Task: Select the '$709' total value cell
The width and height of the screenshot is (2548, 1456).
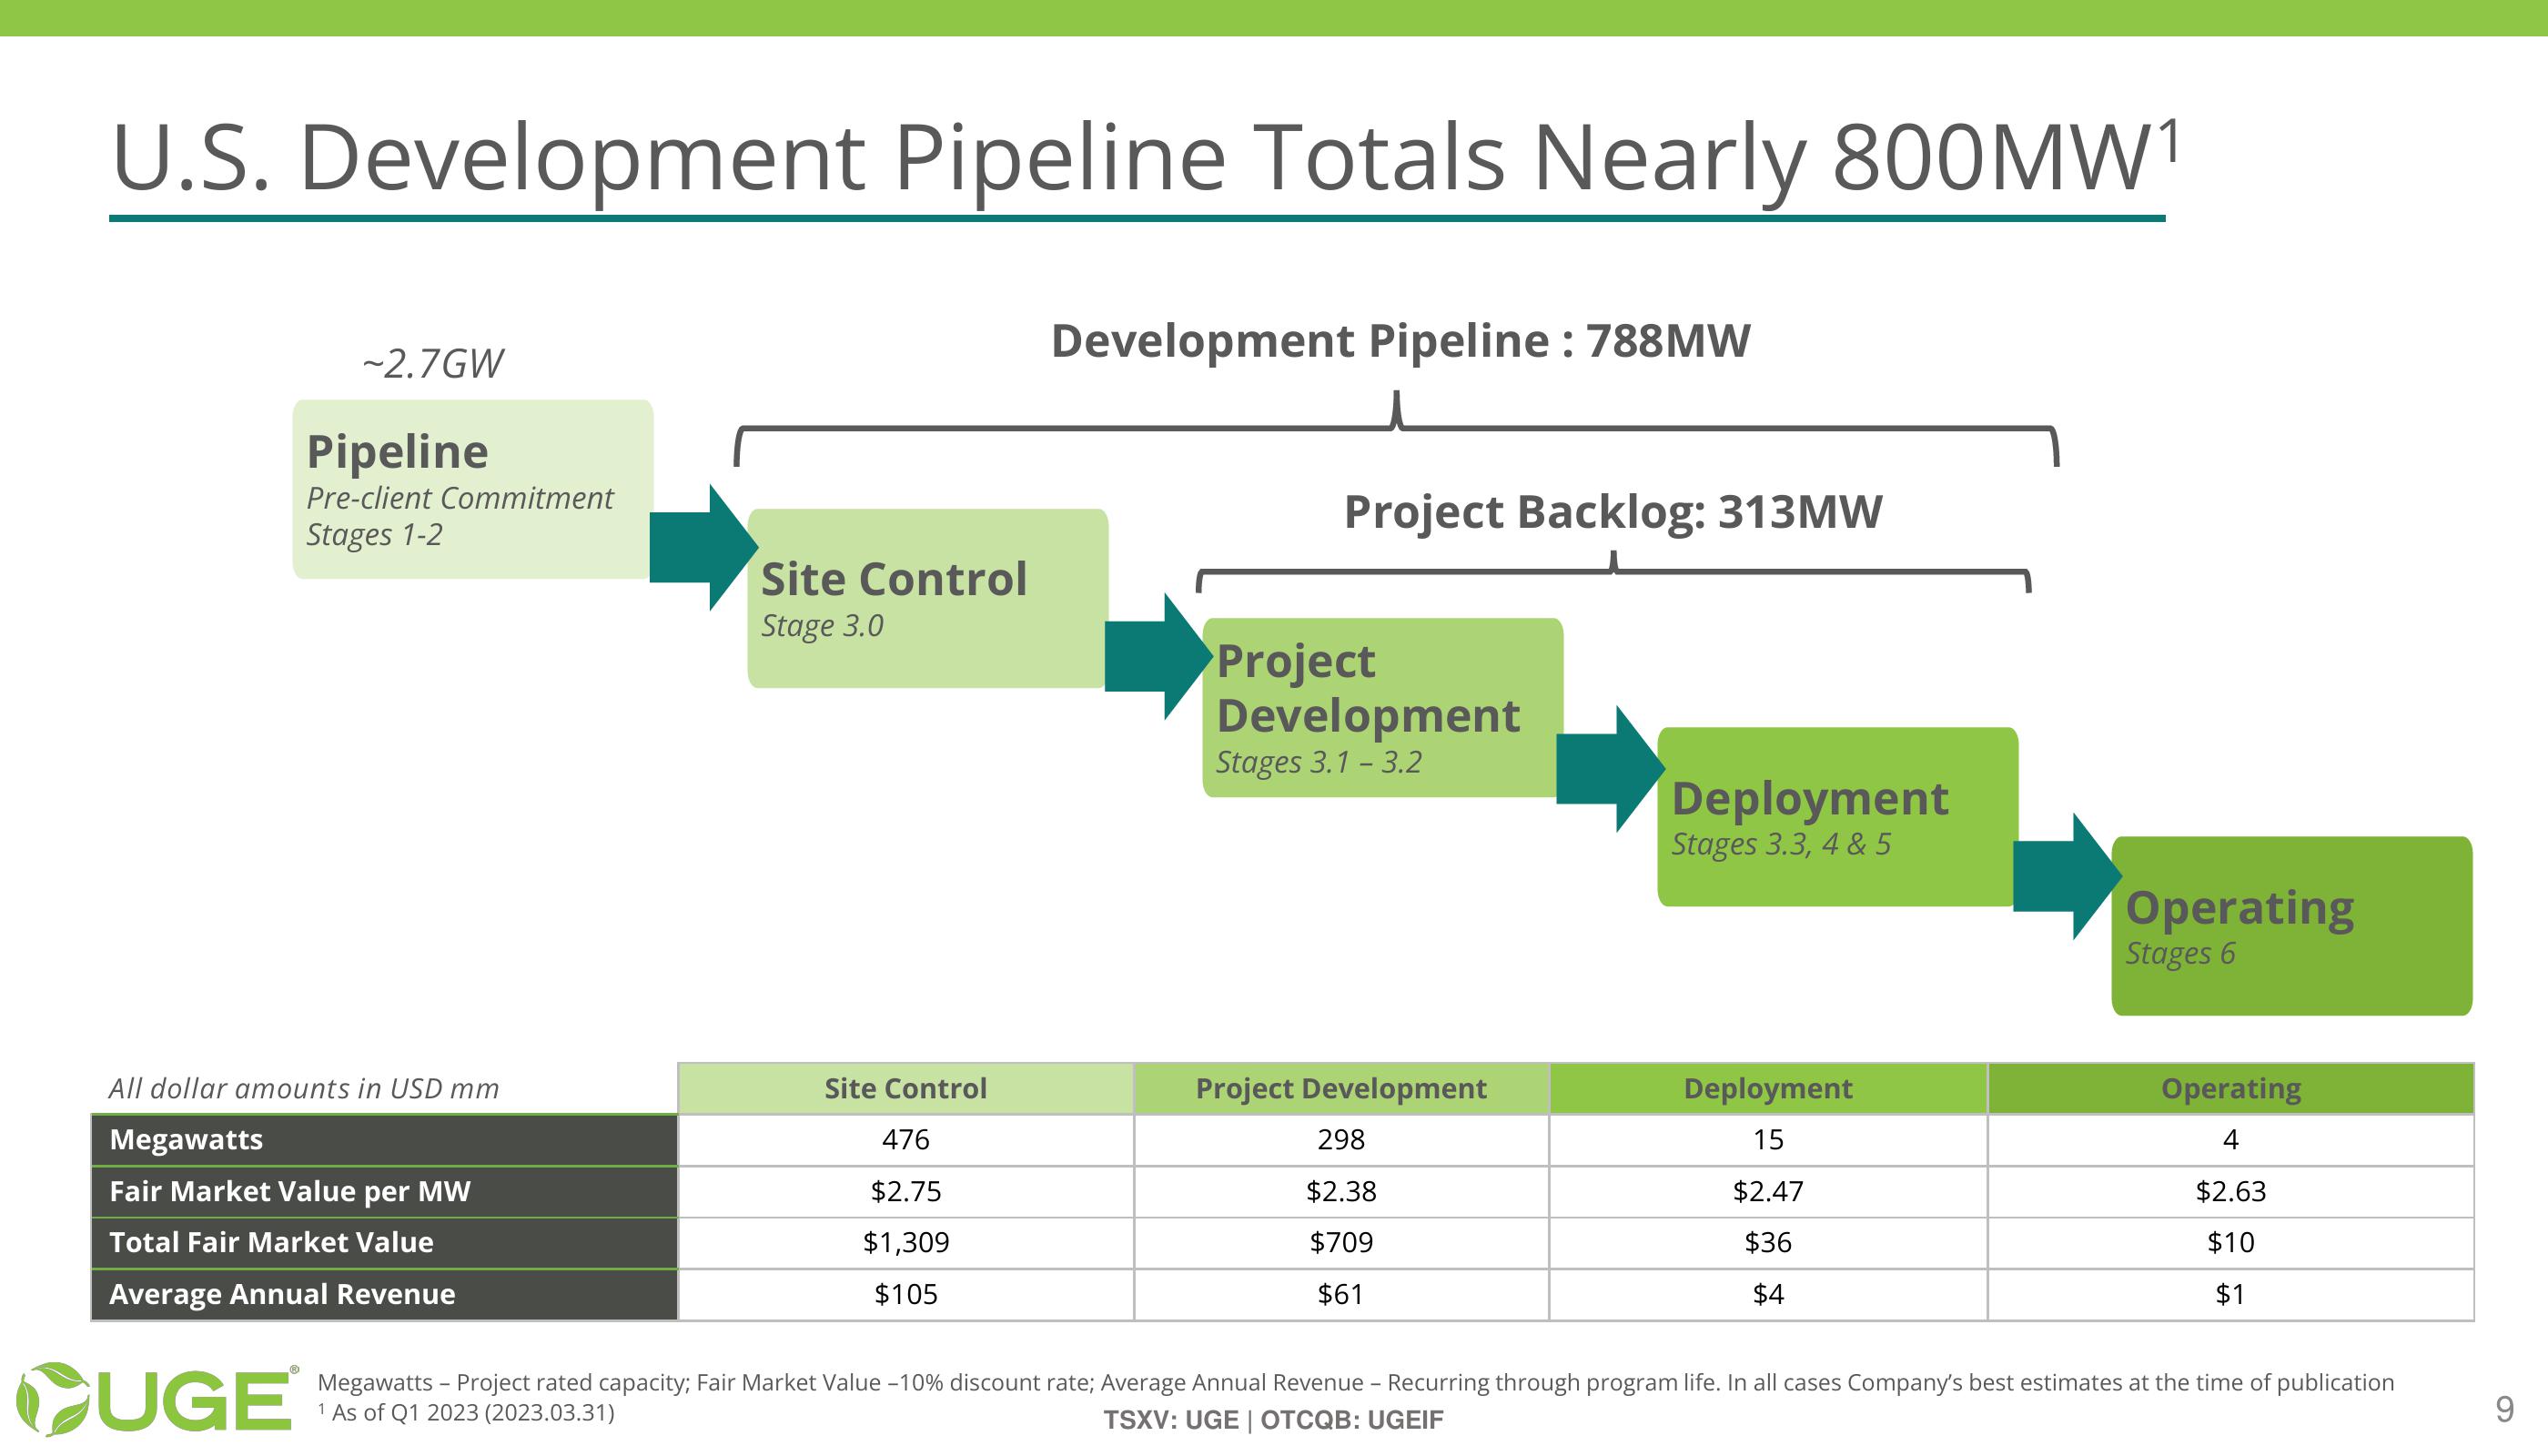Action: (1341, 1243)
